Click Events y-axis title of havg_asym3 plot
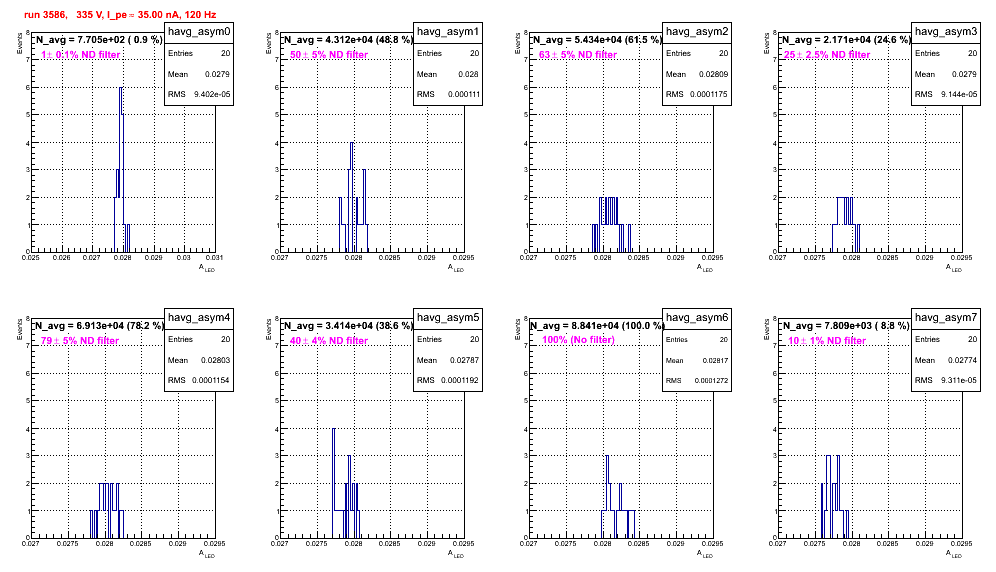 tap(766, 42)
